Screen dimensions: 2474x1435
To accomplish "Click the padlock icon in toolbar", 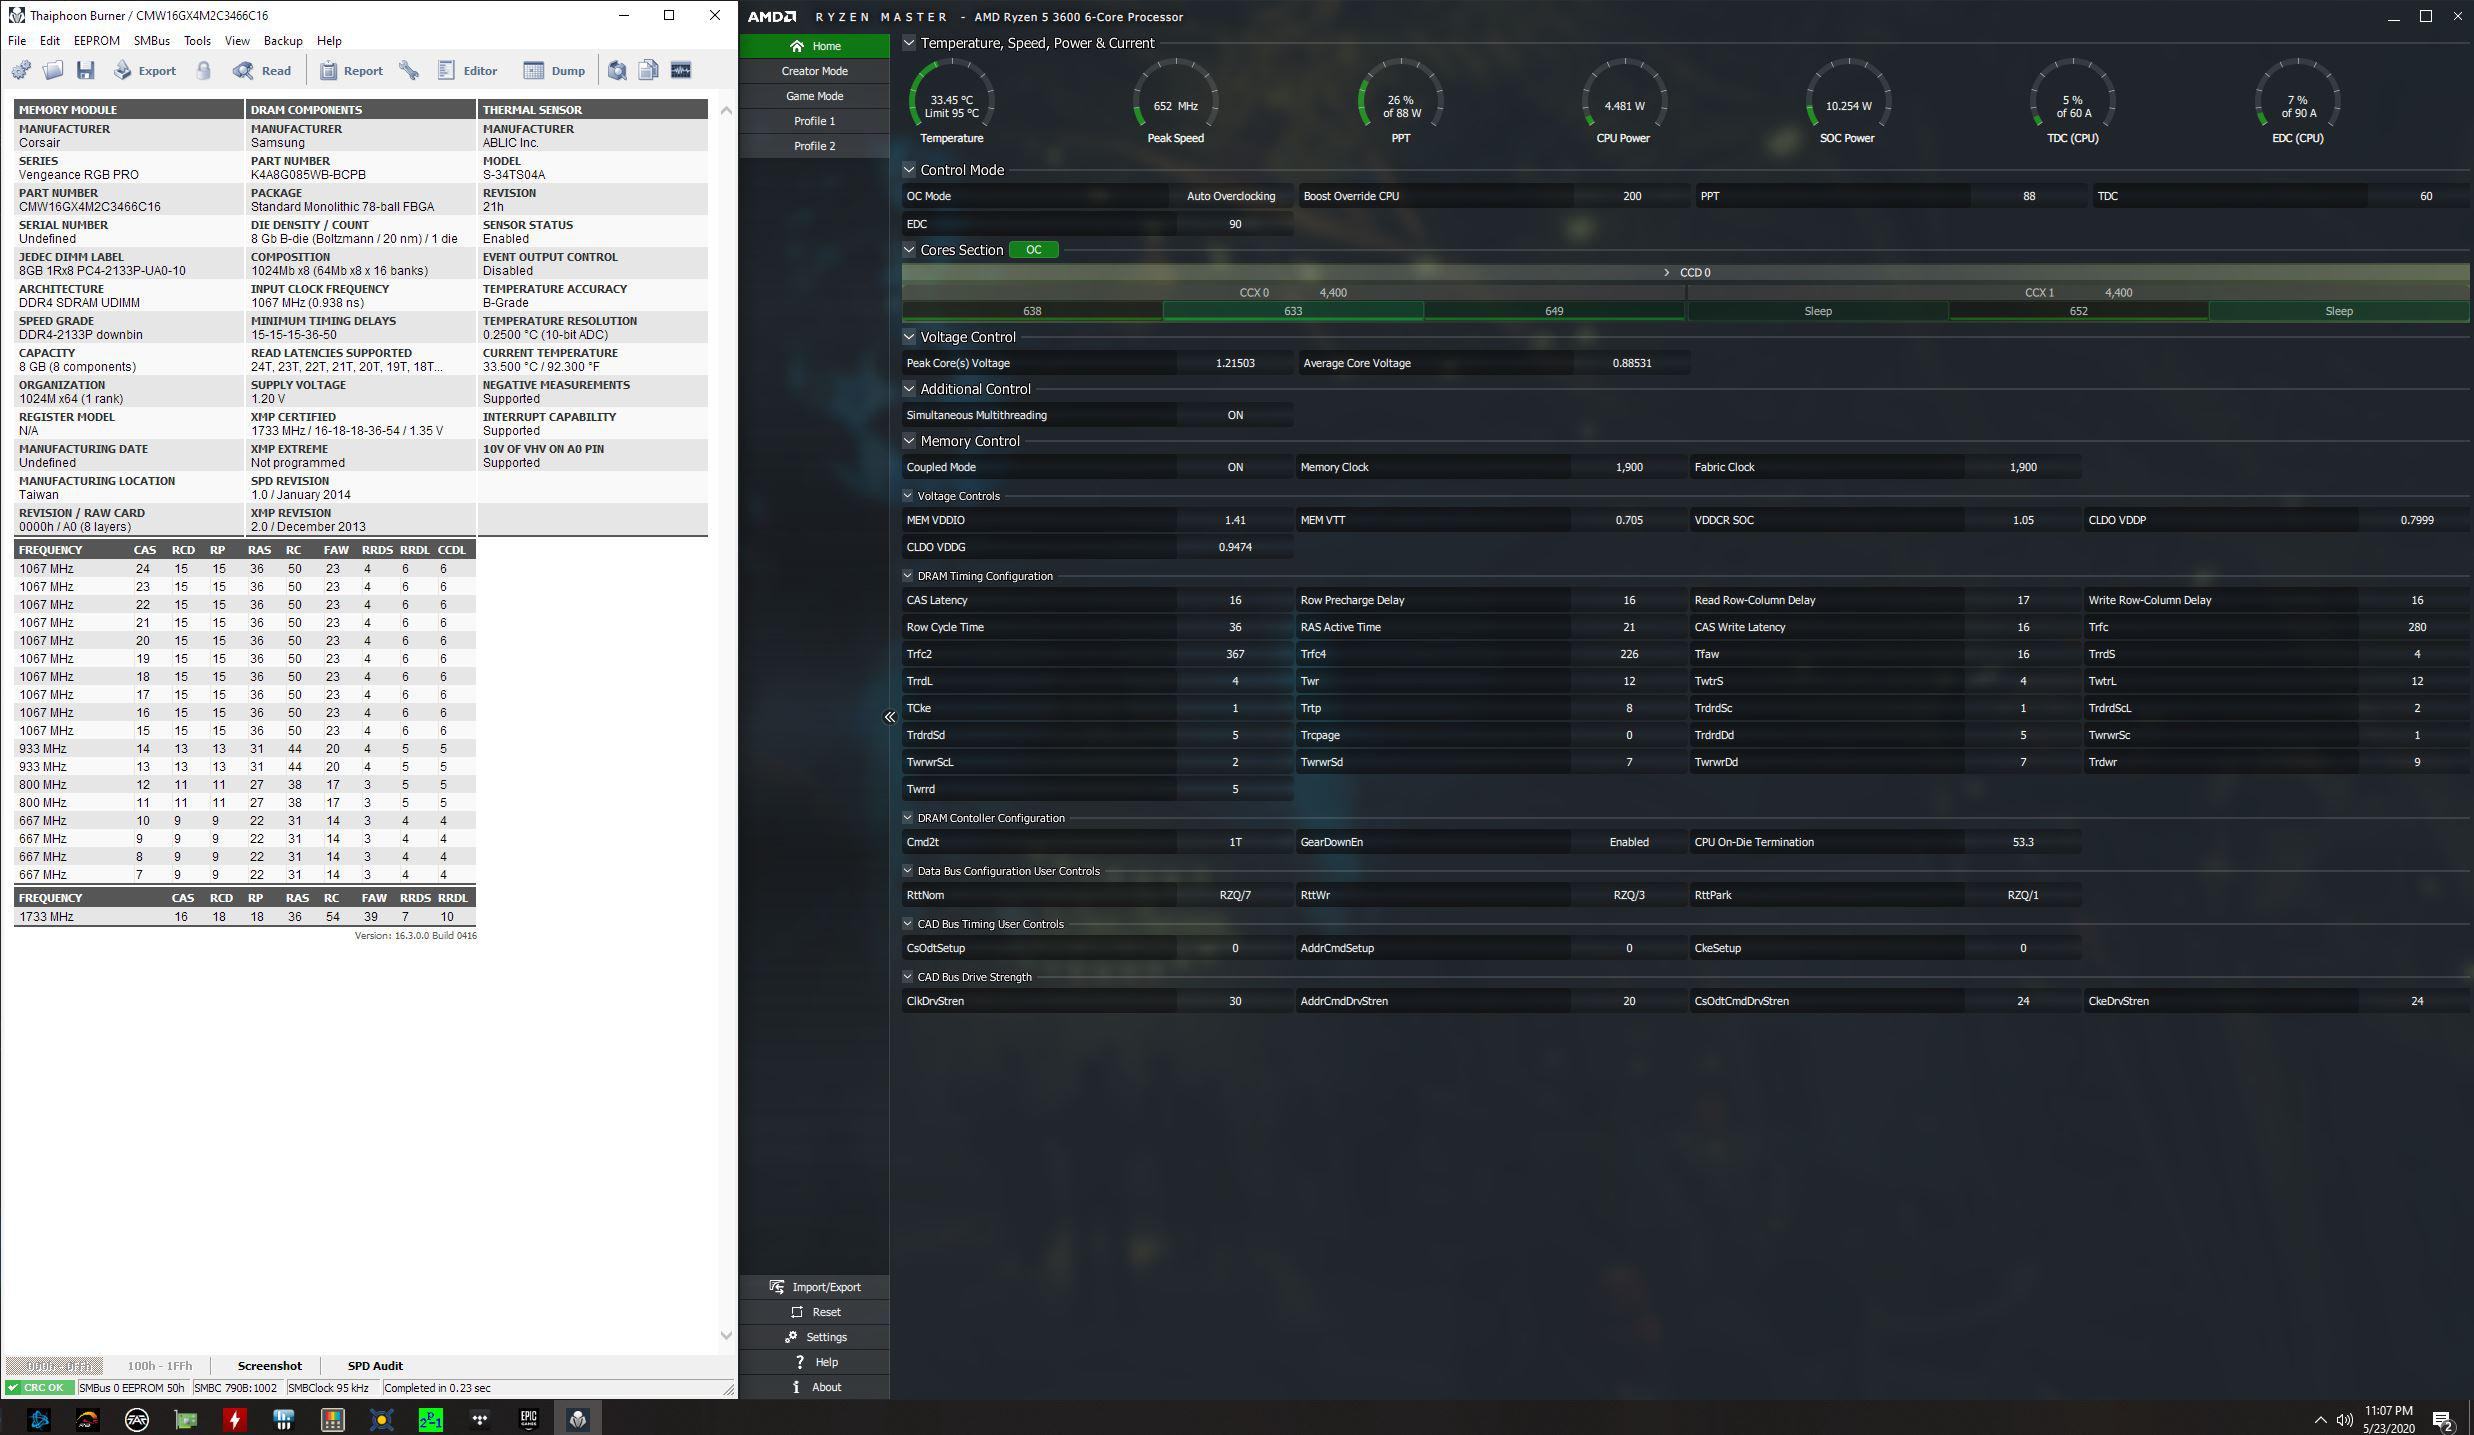I will tap(204, 70).
